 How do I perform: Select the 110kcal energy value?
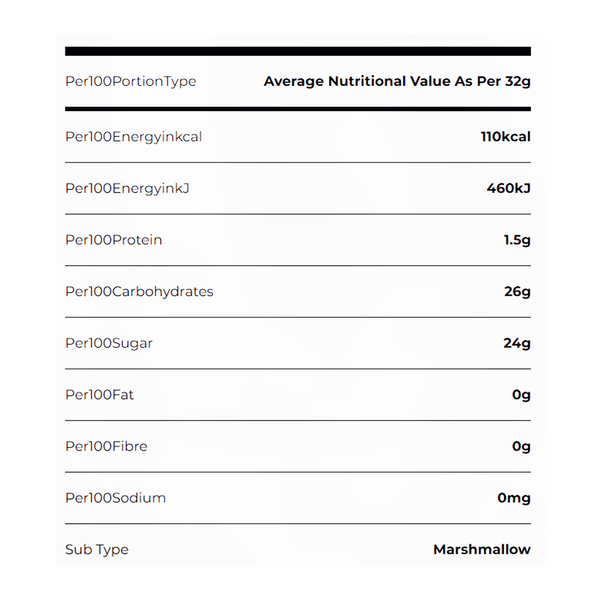505,136
